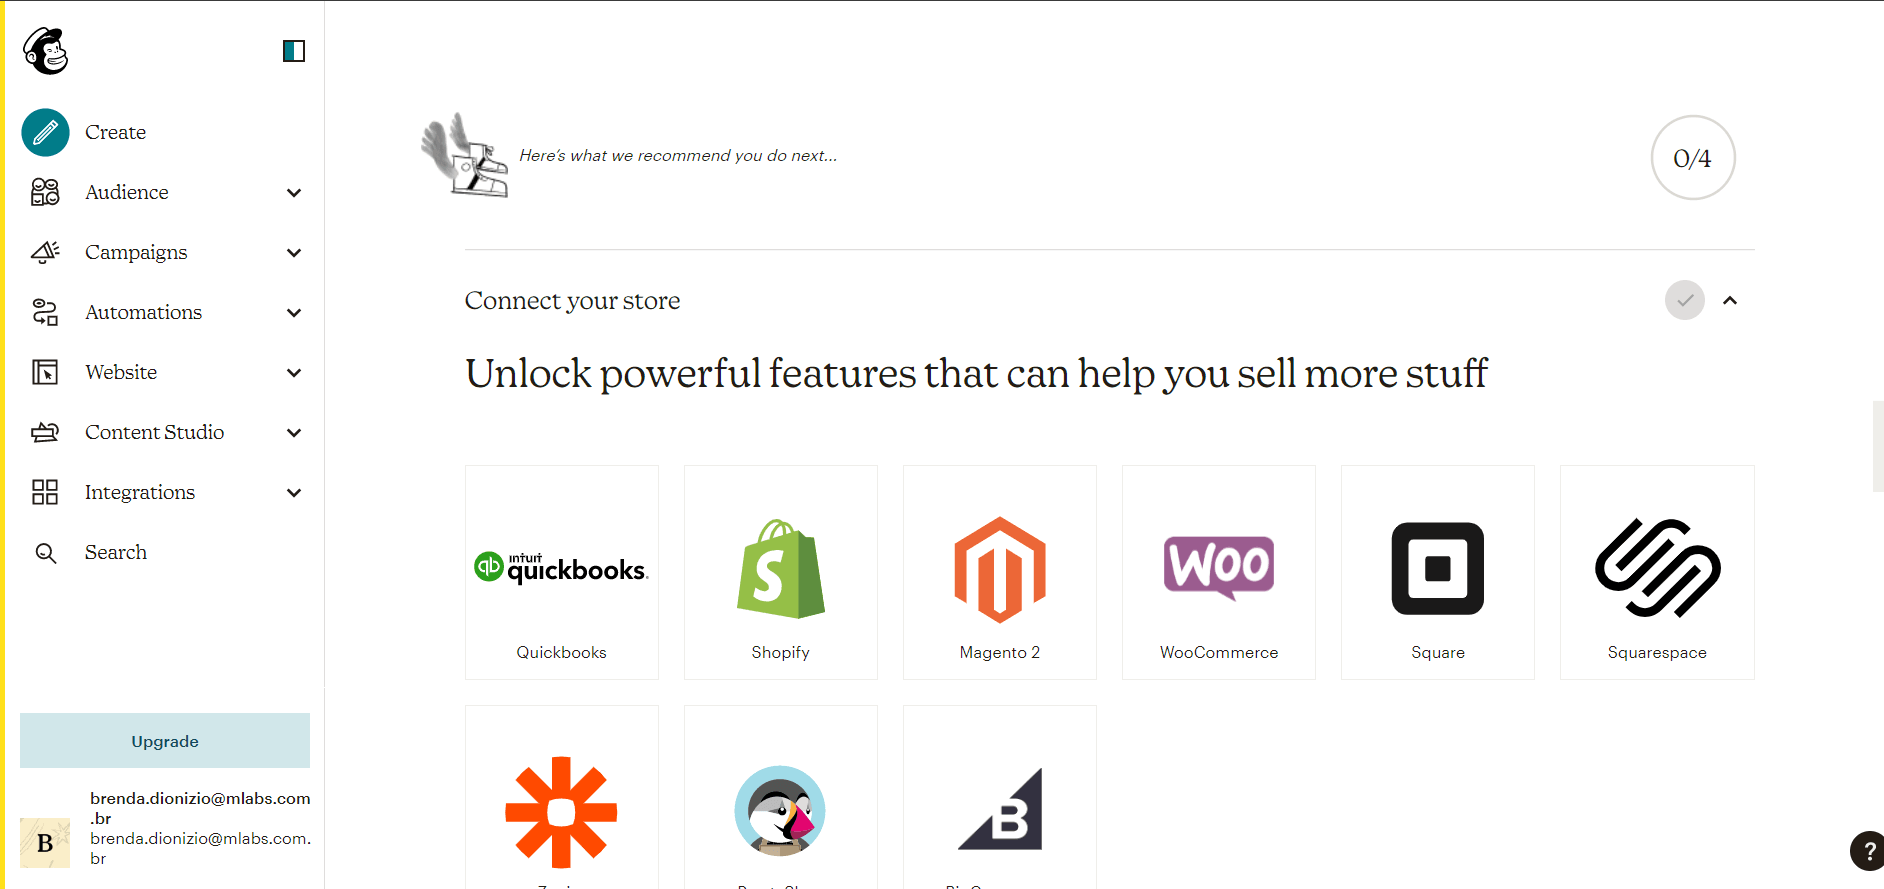Viewport: 1884px width, 889px height.
Task: Click the Mailchimp Freddie logo
Action: click(45, 50)
